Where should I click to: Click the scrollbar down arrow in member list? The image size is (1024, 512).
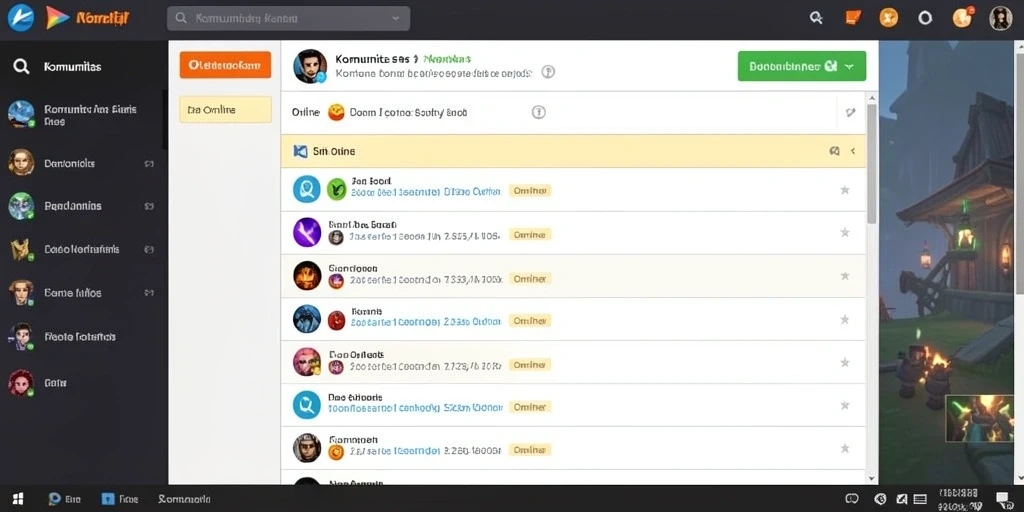pyautogui.click(x=871, y=478)
